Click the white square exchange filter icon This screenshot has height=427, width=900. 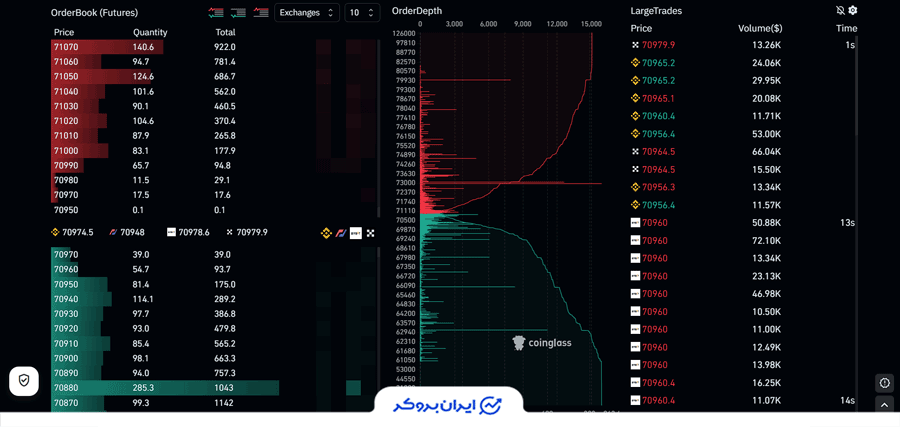pyautogui.click(x=355, y=233)
